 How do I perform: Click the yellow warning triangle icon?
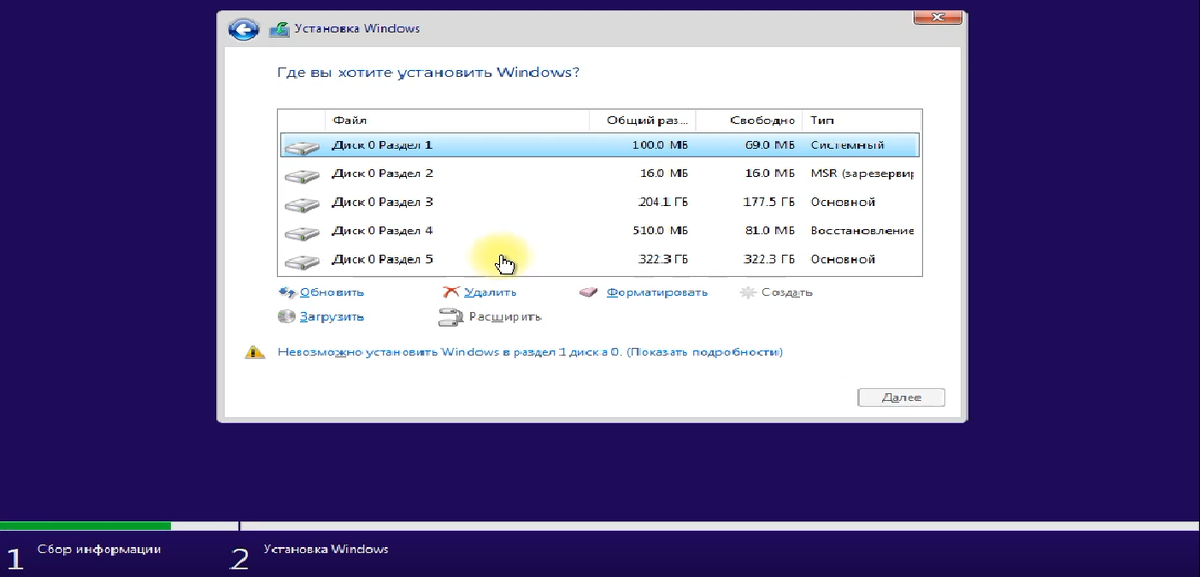[x=255, y=353]
